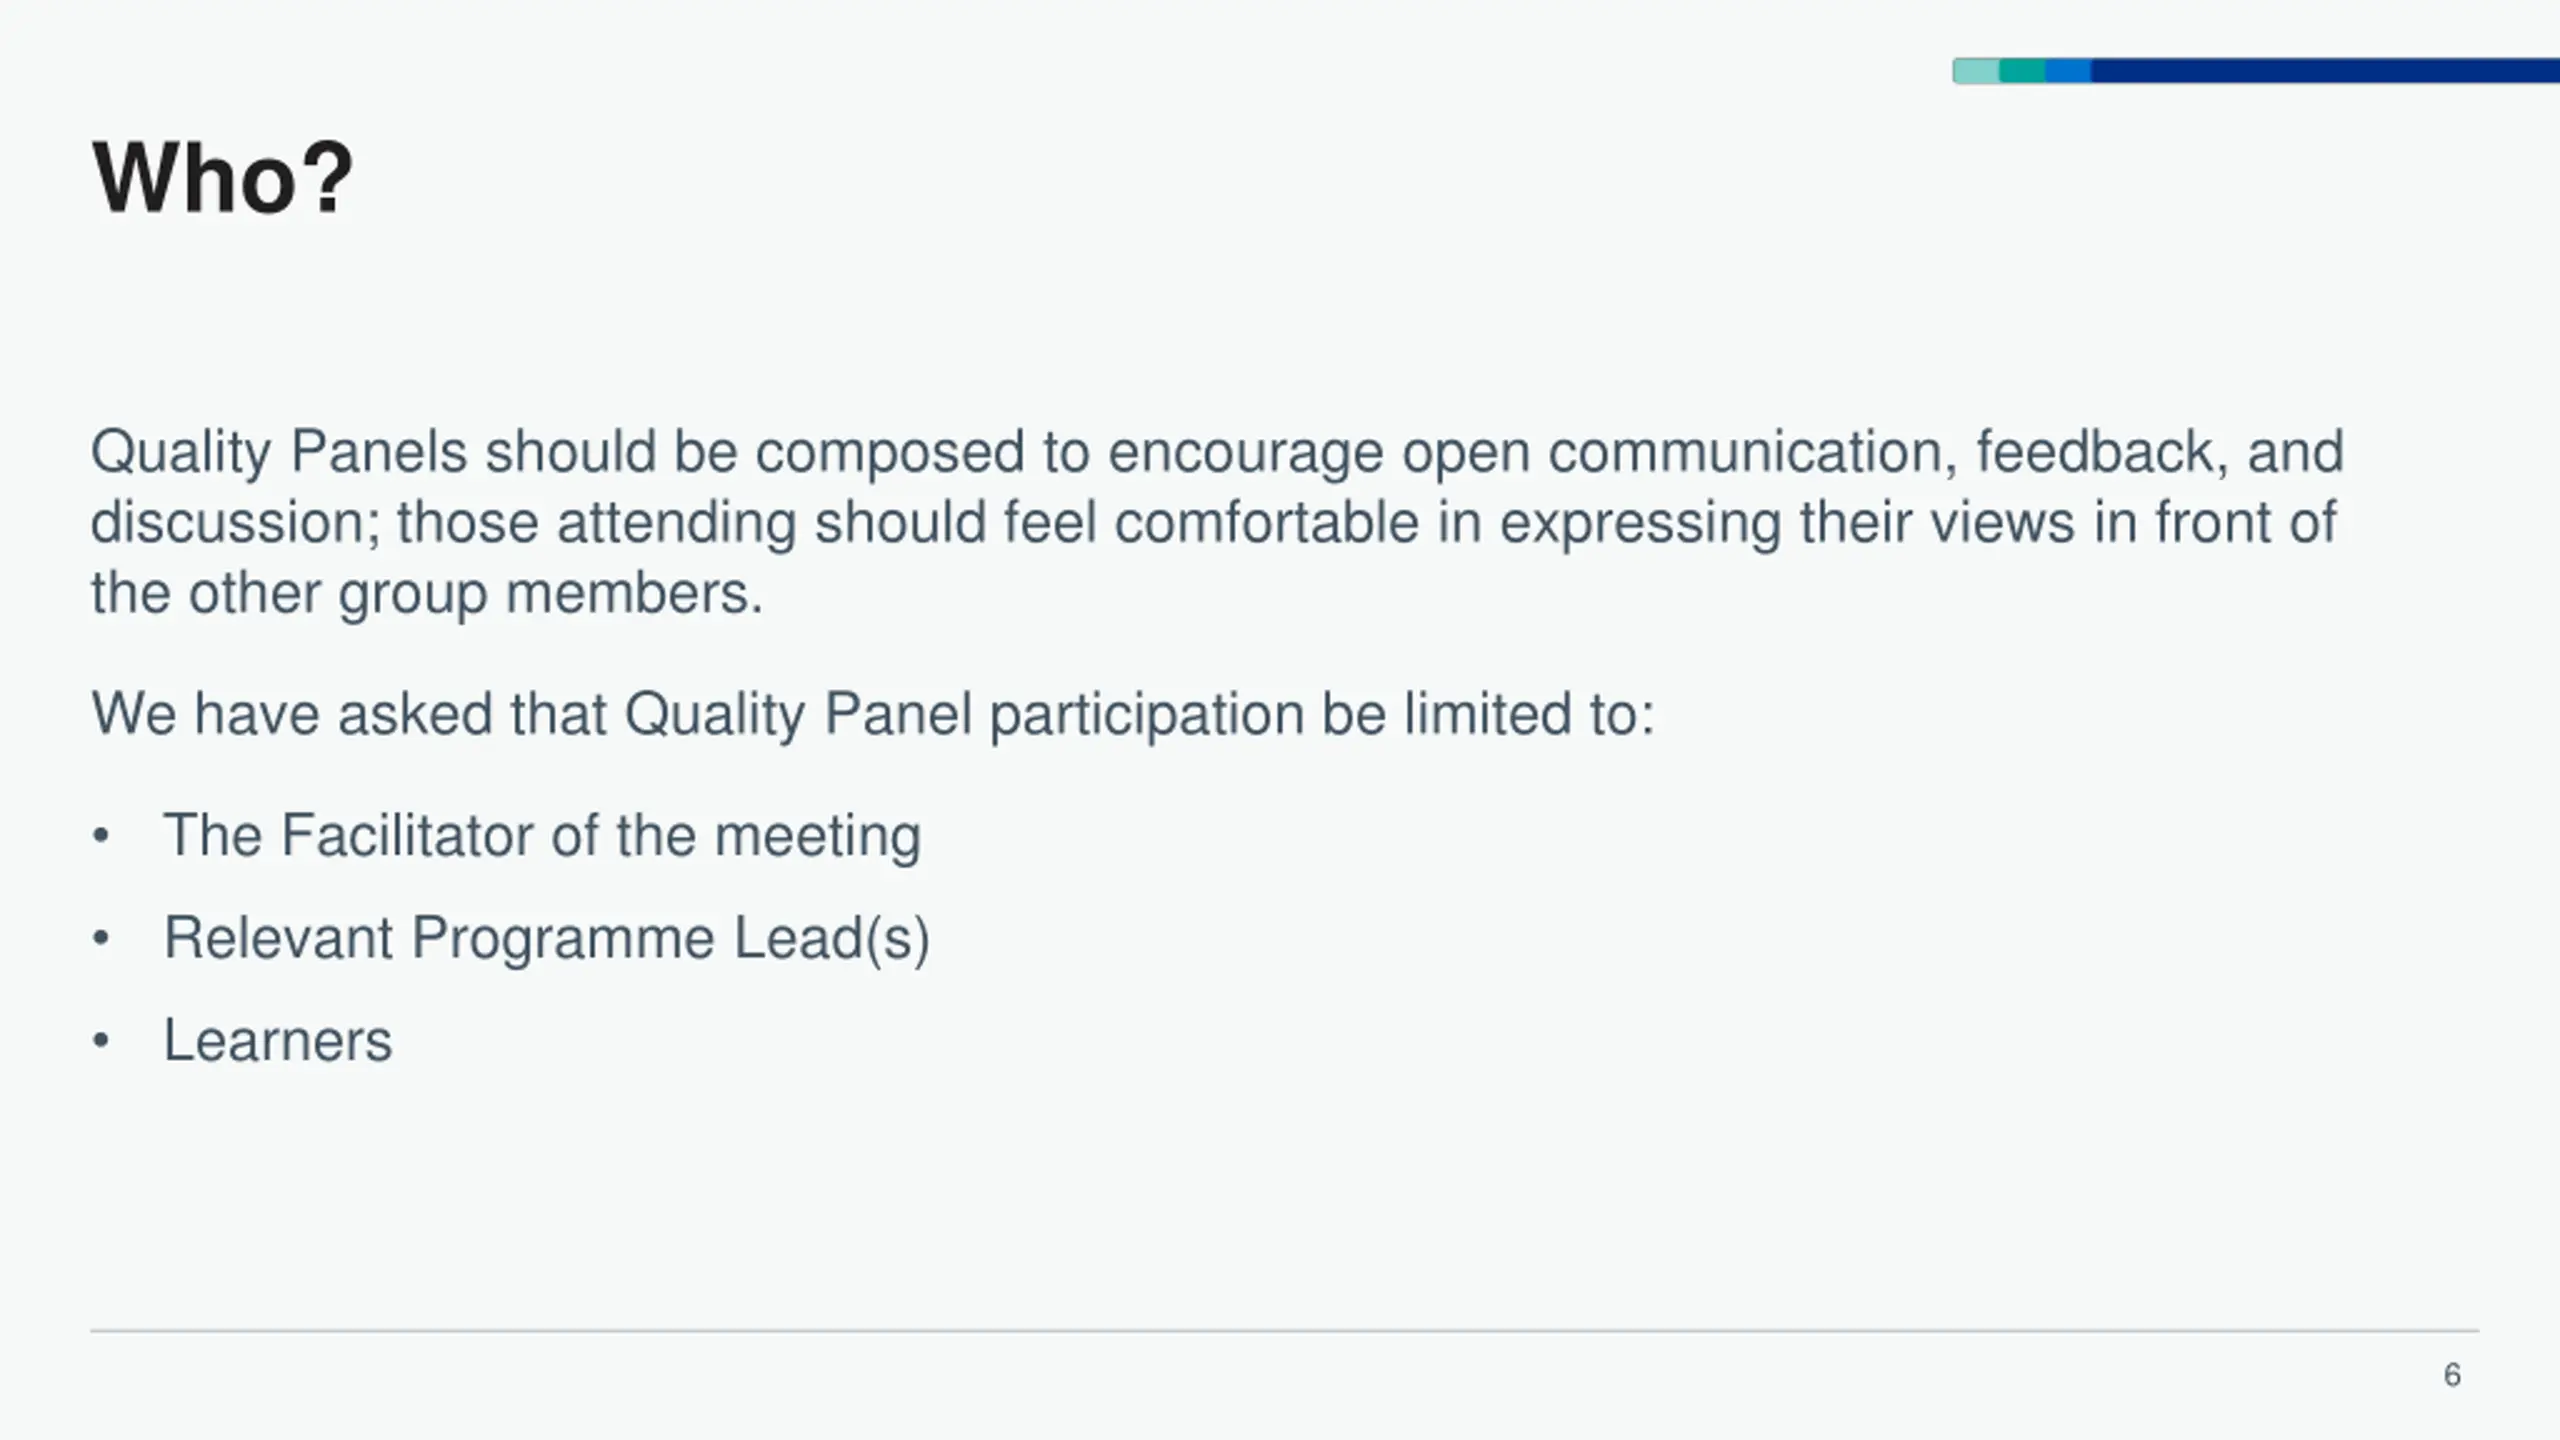Click the horizontal footer divider line

click(x=1285, y=1331)
